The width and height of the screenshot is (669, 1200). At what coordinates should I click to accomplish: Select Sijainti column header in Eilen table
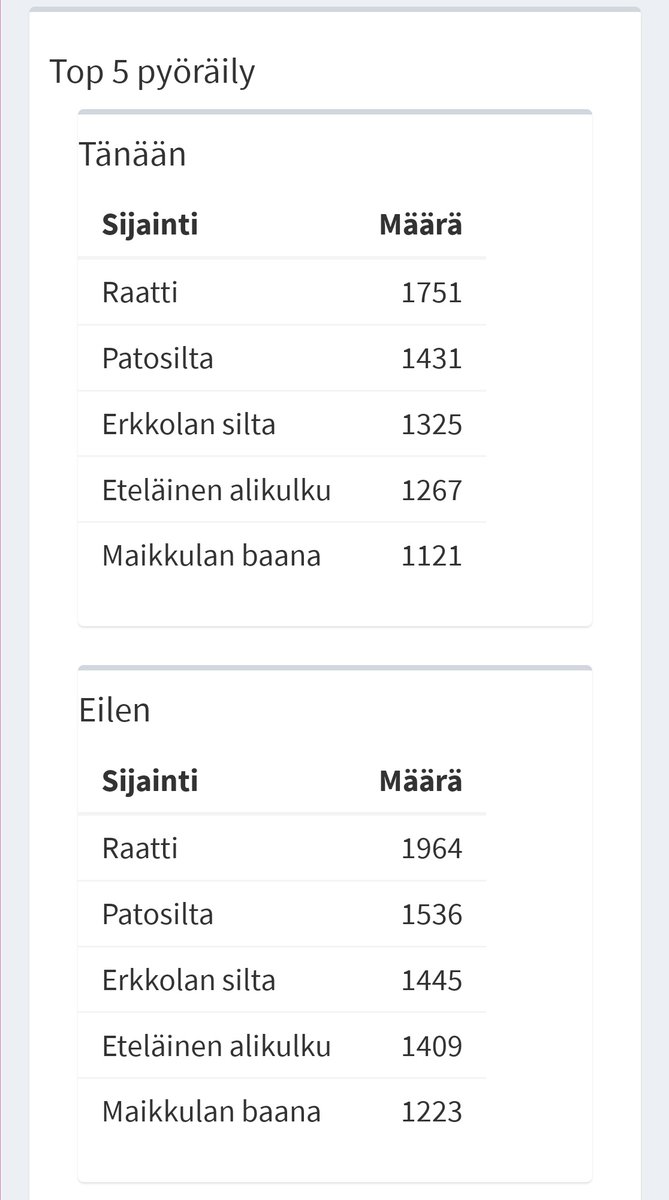point(150,780)
